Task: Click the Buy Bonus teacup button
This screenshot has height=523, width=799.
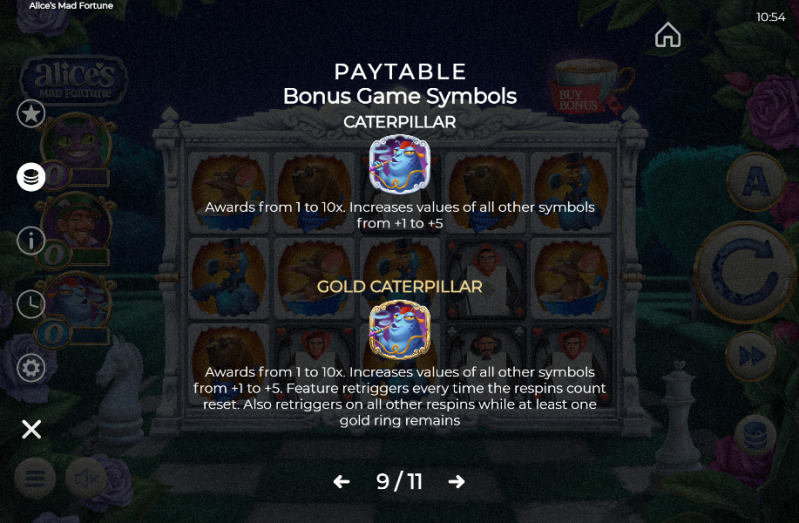Action: (x=591, y=86)
